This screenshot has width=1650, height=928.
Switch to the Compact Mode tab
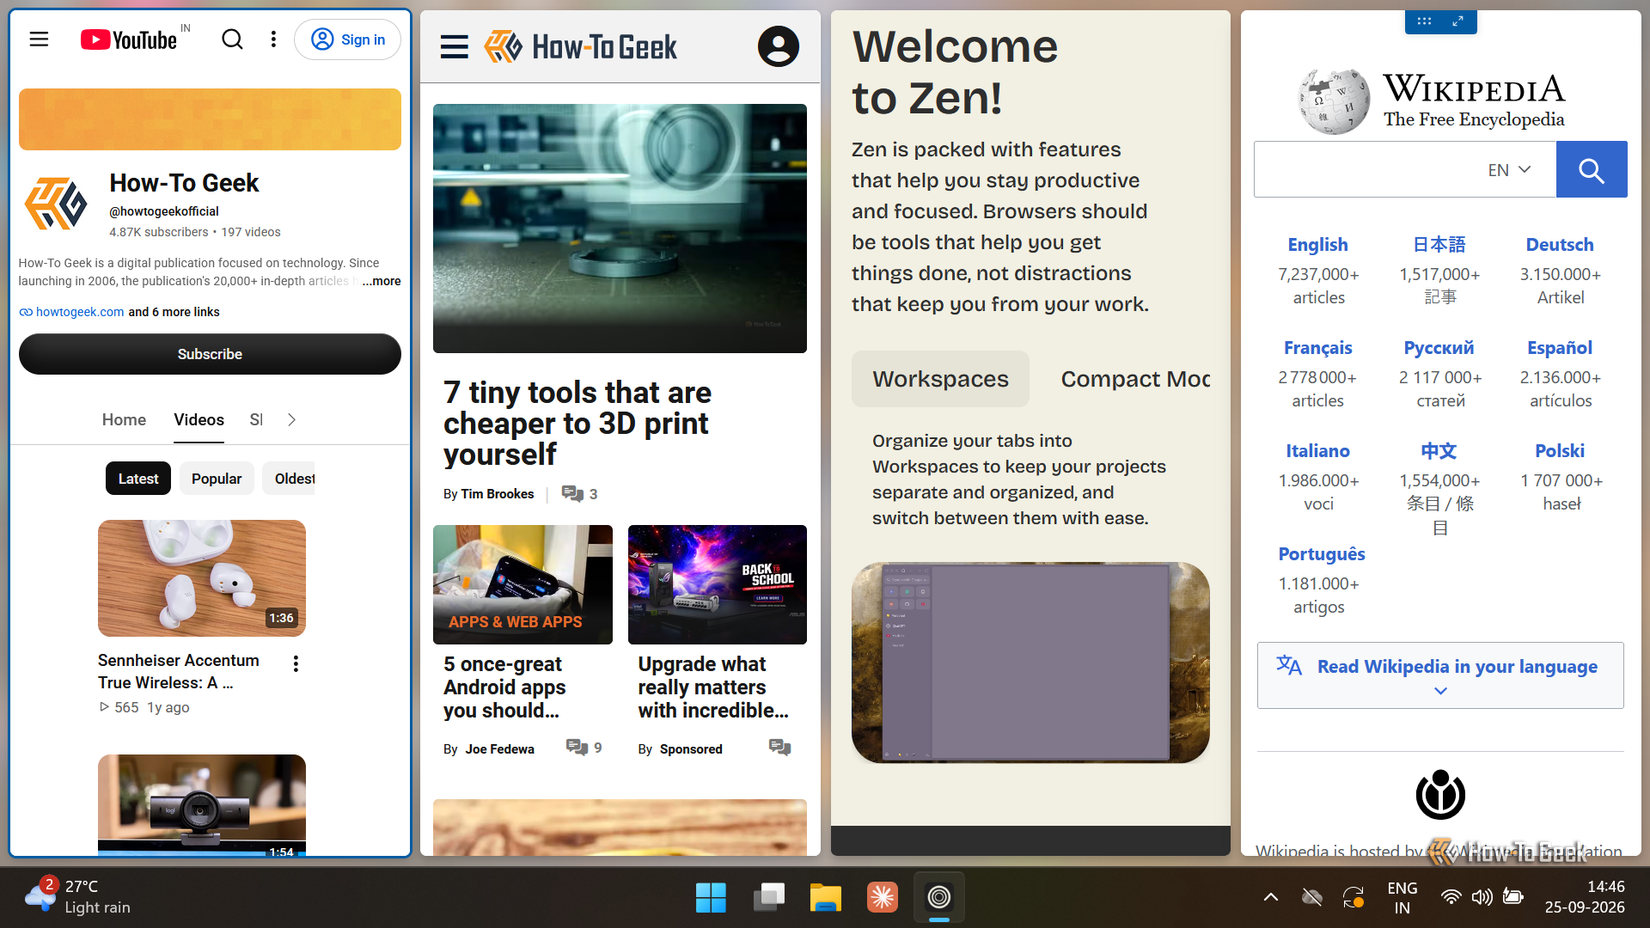click(1135, 379)
